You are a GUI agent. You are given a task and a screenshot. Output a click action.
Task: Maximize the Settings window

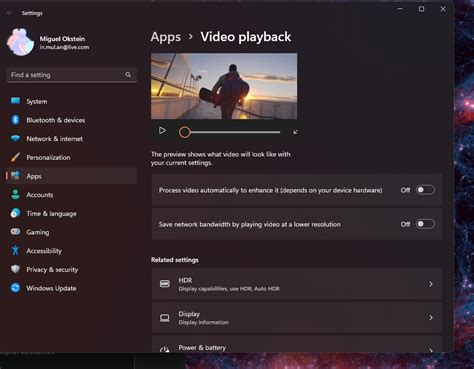[x=421, y=9]
